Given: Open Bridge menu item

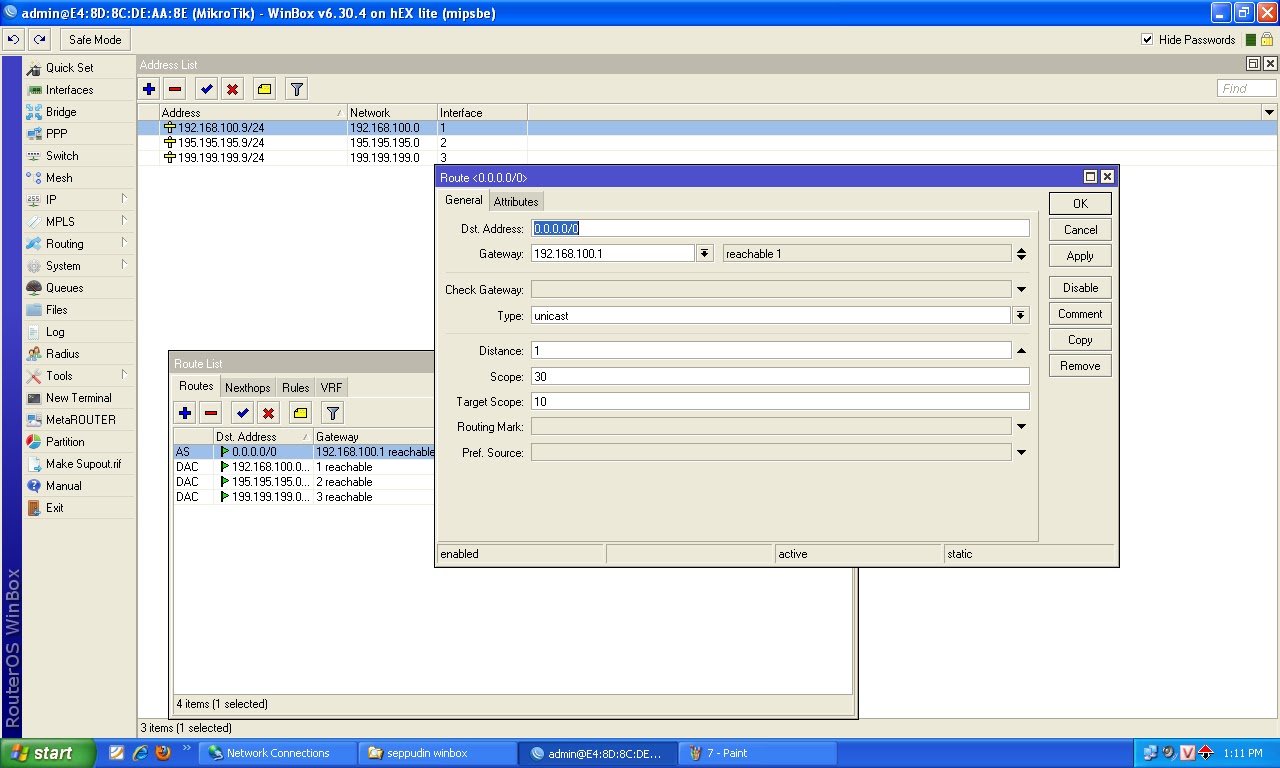Looking at the screenshot, I should pyautogui.click(x=79, y=112).
